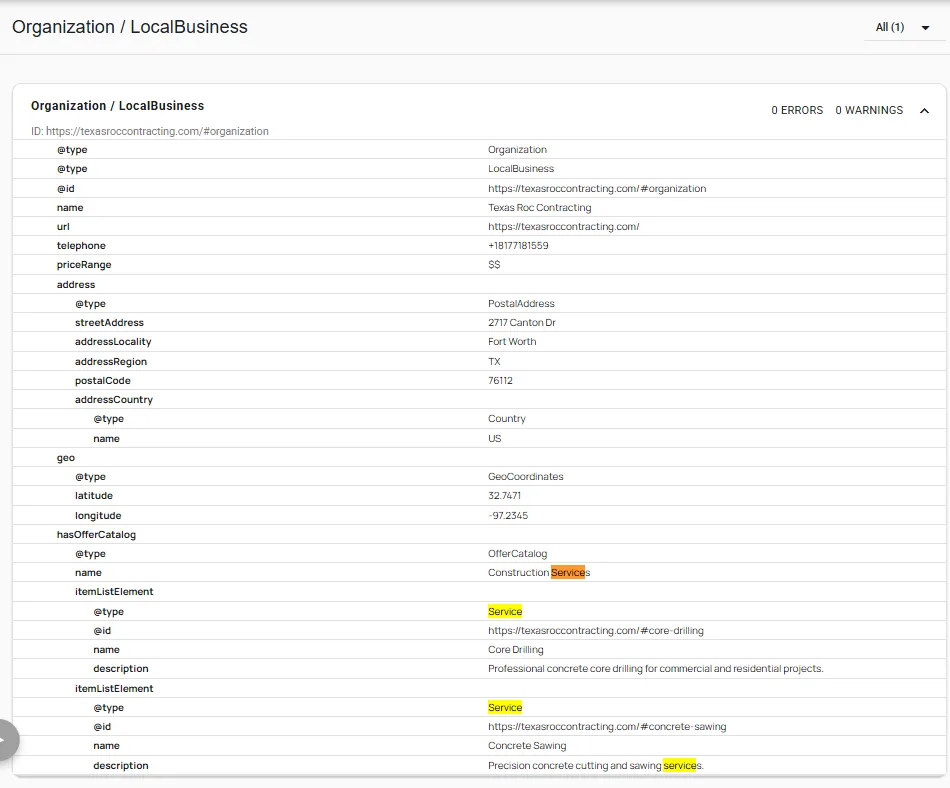Click the LocalBusiness @type value
This screenshot has width=950, height=788.
pyautogui.click(x=521, y=168)
